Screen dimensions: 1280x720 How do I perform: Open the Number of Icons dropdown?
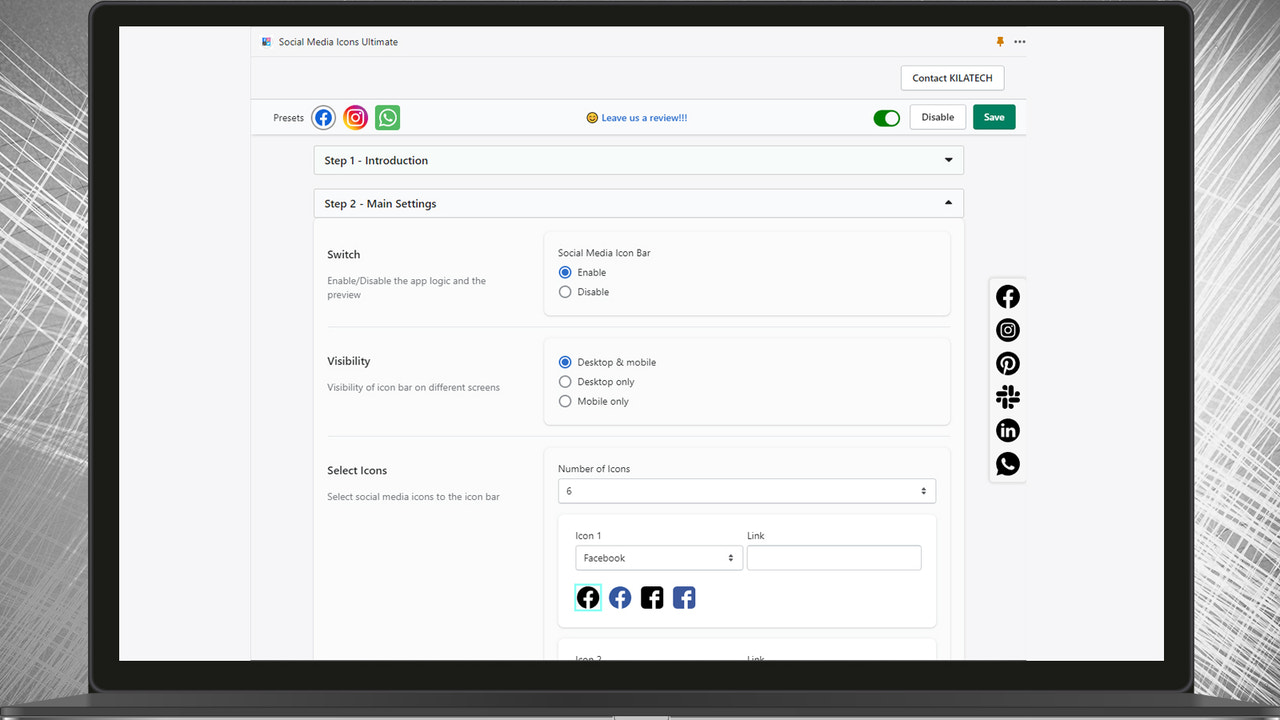(x=746, y=491)
